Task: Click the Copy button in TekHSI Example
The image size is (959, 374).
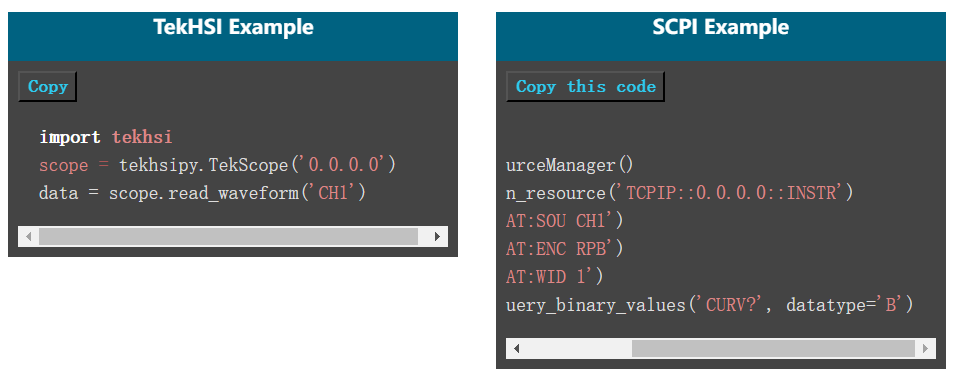Action: (47, 87)
